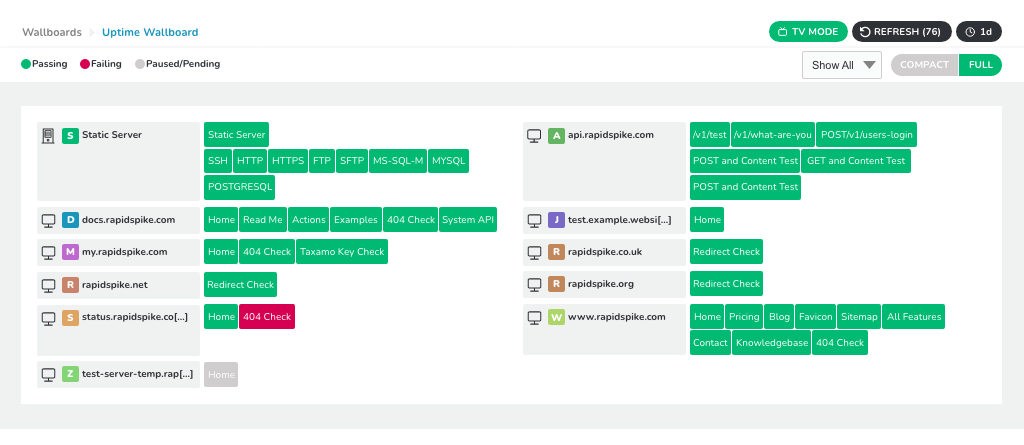This screenshot has width=1024, height=445.
Task: Open the Taxamo Key Check tile
Action: [x=342, y=252]
